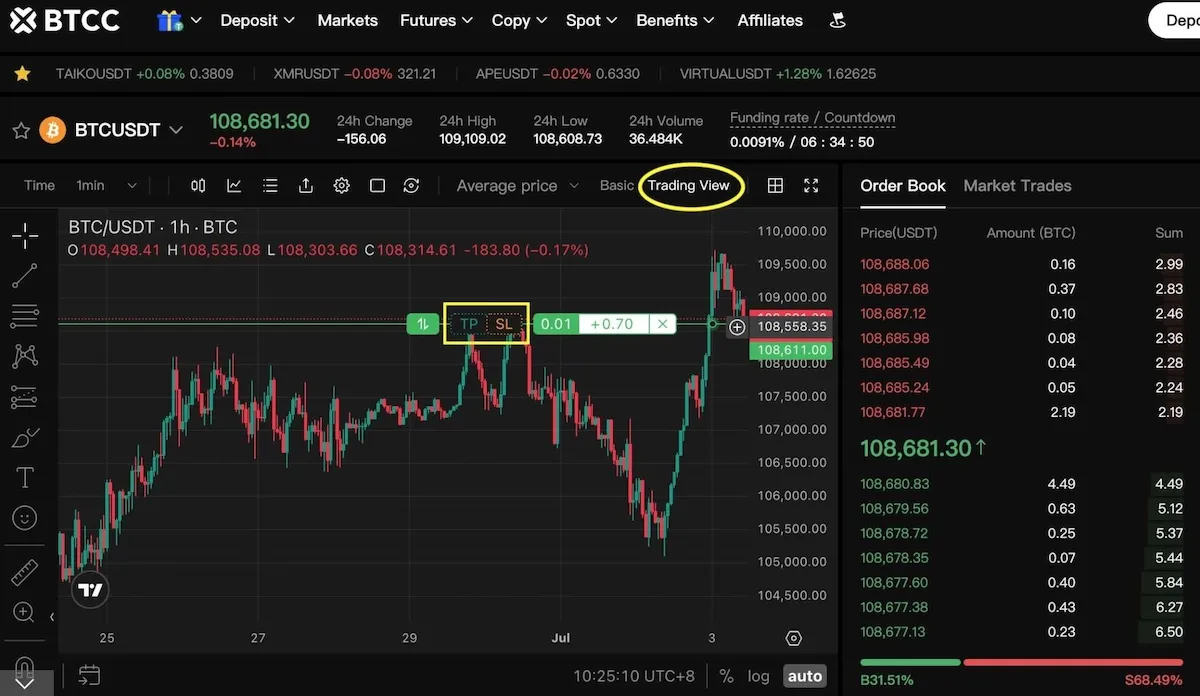Click the go-to-date calendar icon
1200x696 pixels.
coord(89,675)
